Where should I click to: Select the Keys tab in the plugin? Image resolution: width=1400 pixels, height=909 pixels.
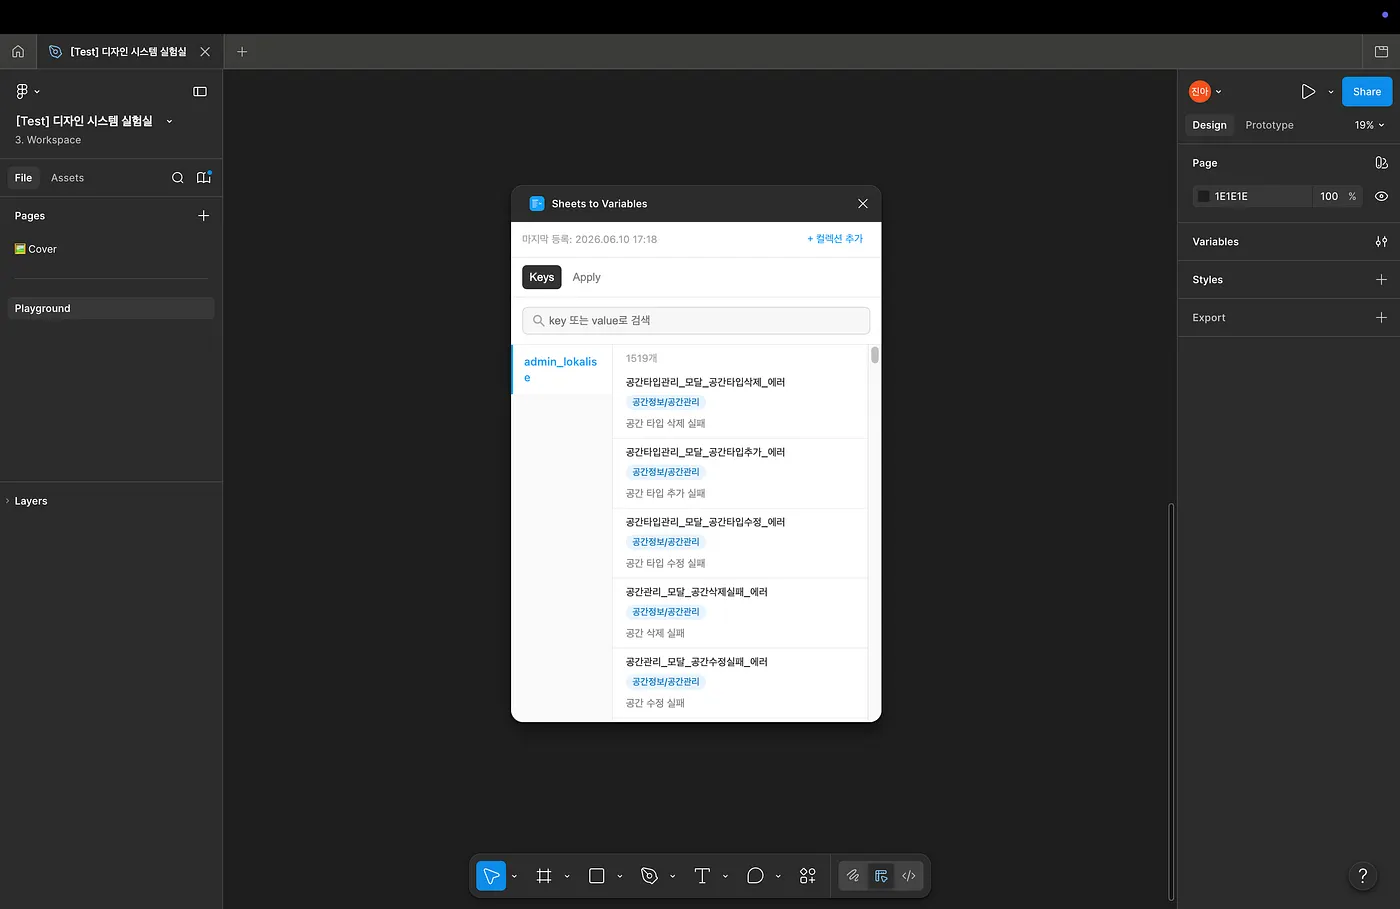542,277
